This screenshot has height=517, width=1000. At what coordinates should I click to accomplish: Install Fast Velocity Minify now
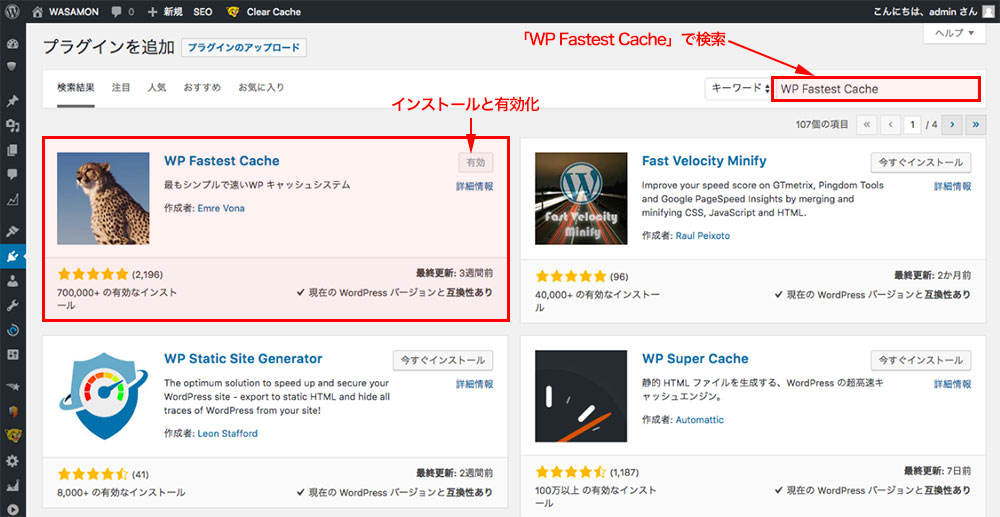(x=921, y=163)
